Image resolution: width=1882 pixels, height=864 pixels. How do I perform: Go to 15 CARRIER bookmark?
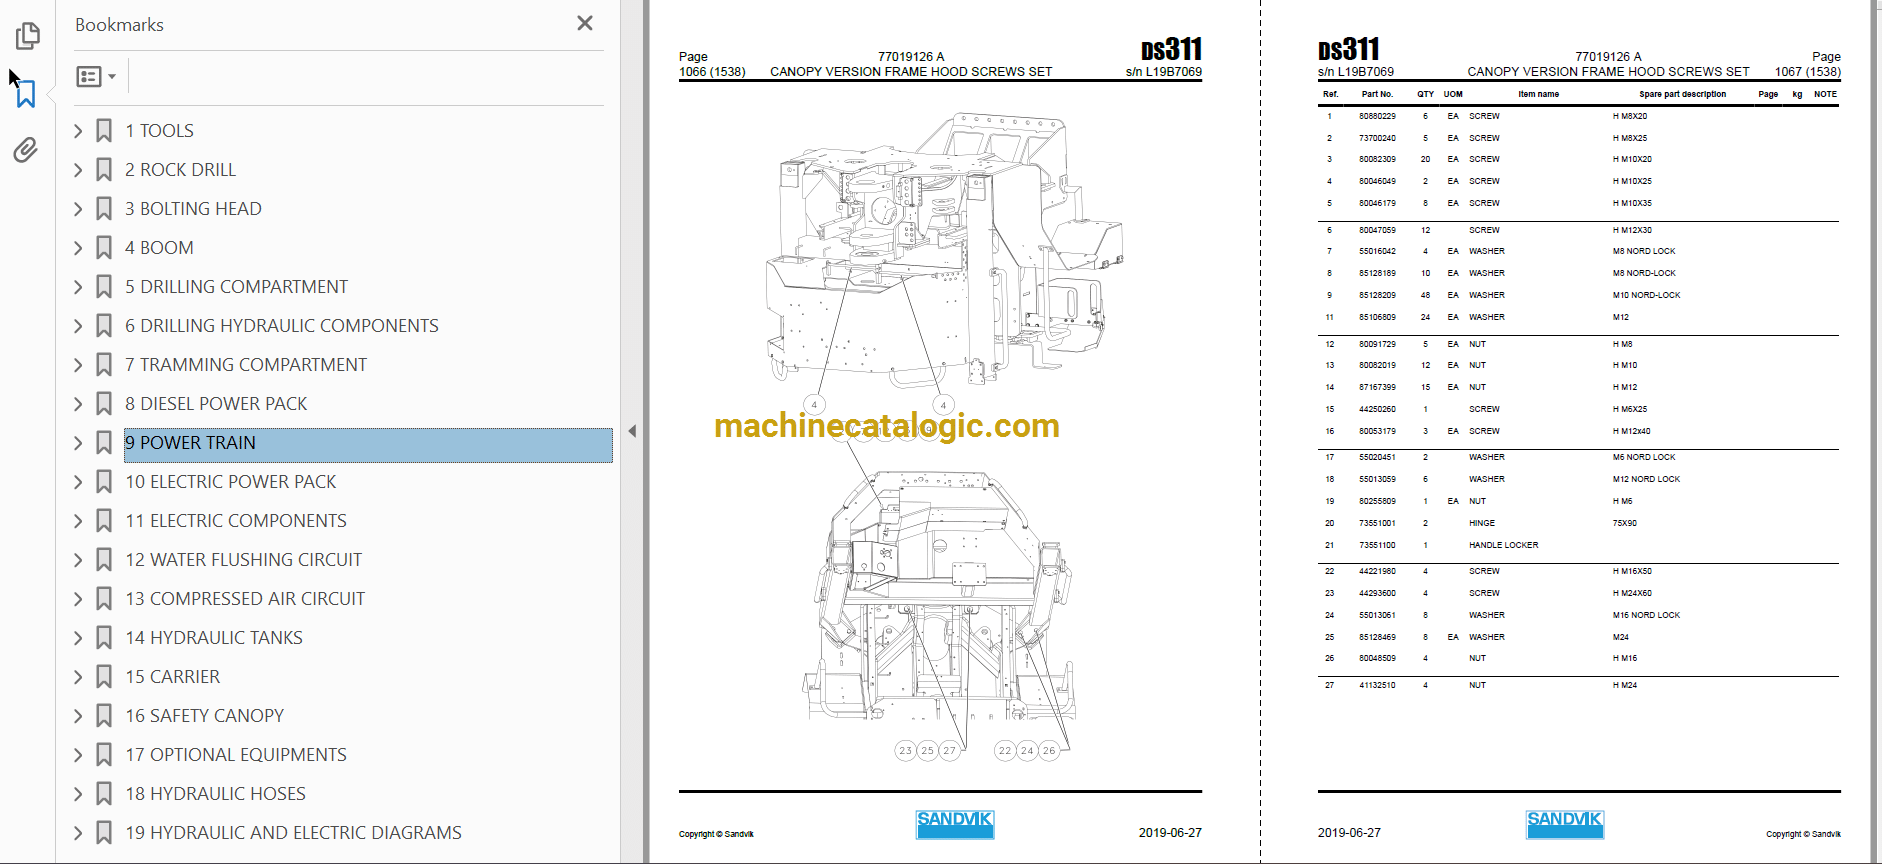pos(172,677)
